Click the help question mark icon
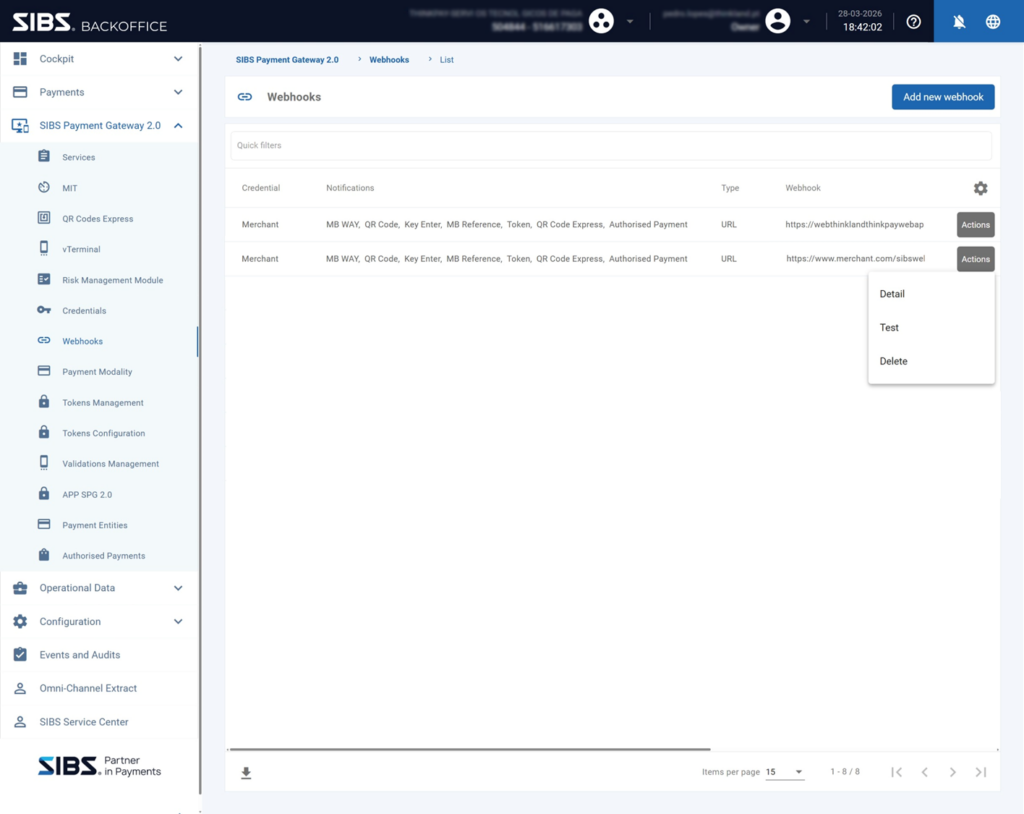 pyautogui.click(x=913, y=22)
